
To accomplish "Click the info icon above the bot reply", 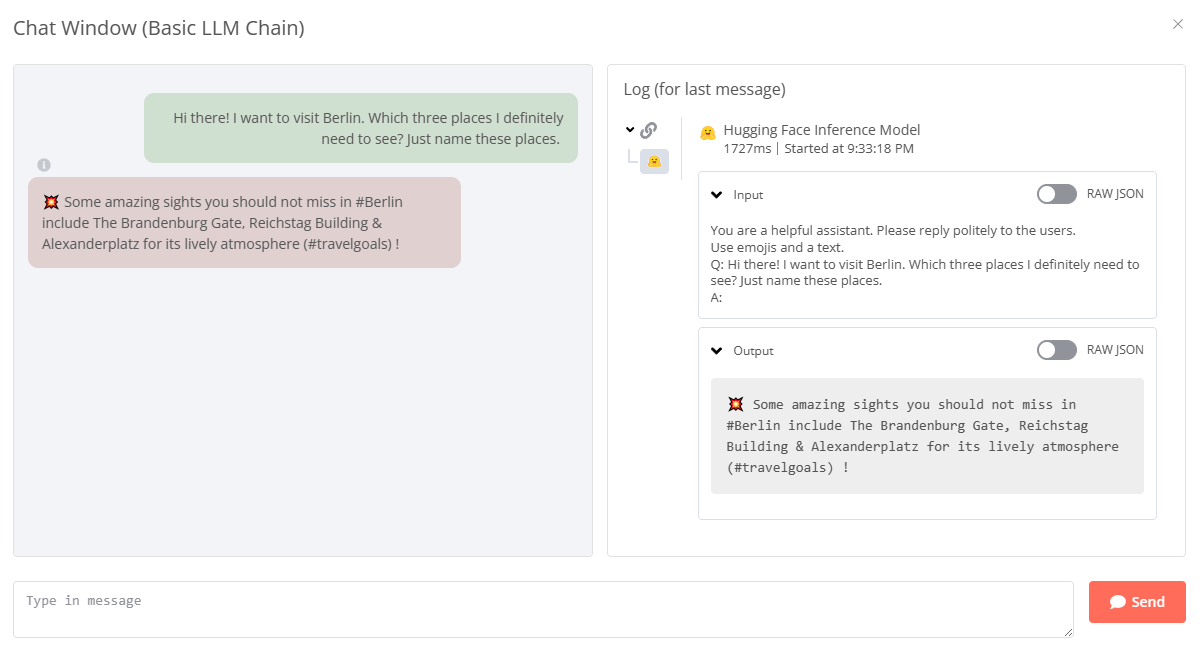I will (x=44, y=165).
